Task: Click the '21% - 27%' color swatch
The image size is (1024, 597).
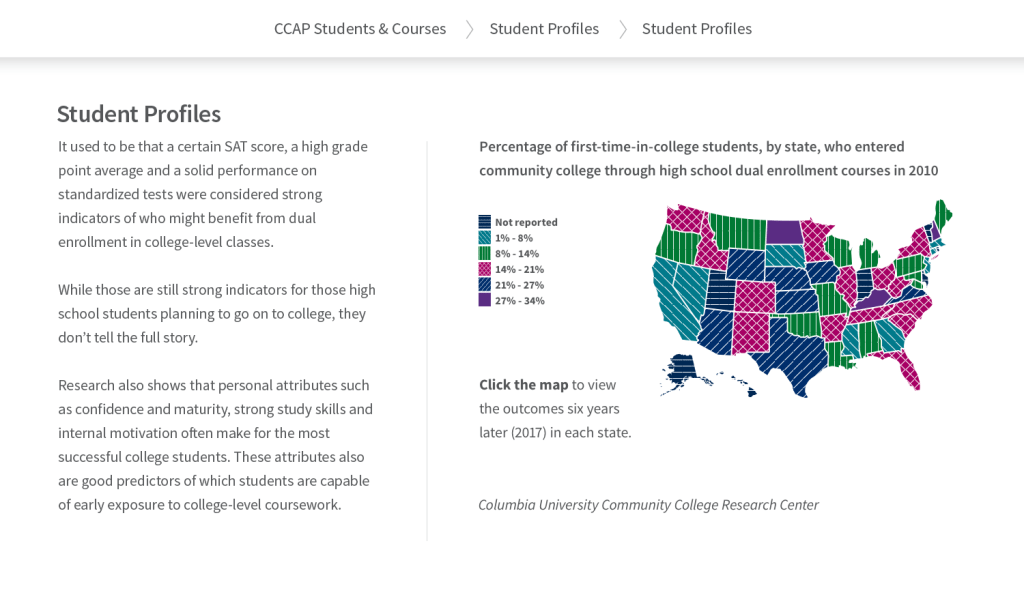Action: click(485, 285)
